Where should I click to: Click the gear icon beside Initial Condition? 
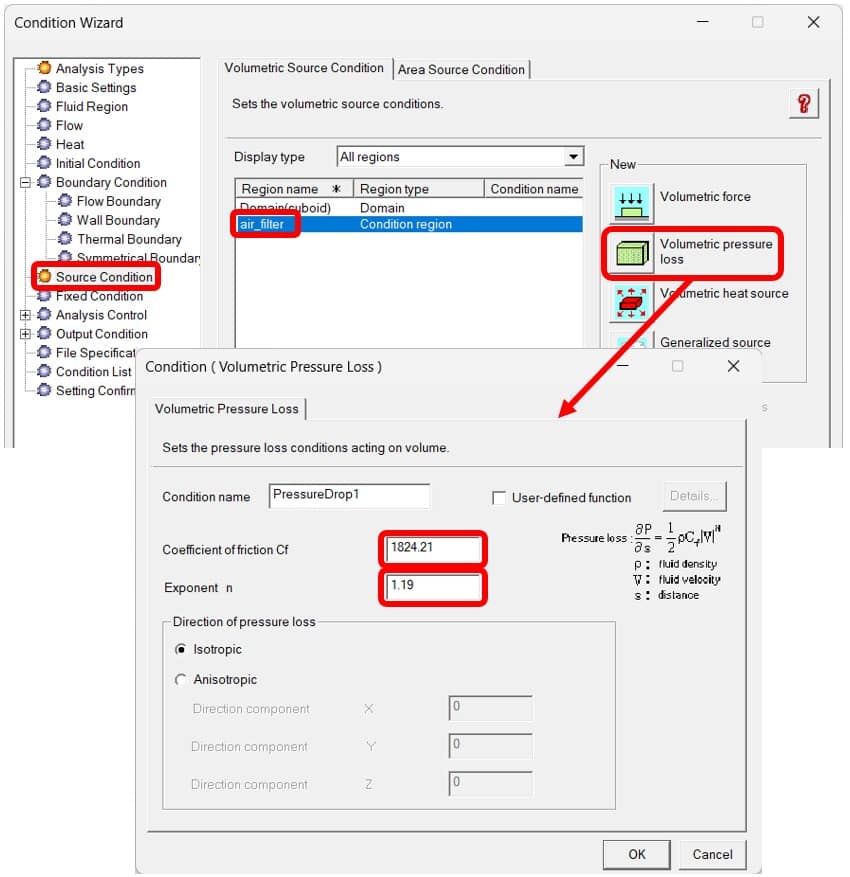[x=44, y=163]
